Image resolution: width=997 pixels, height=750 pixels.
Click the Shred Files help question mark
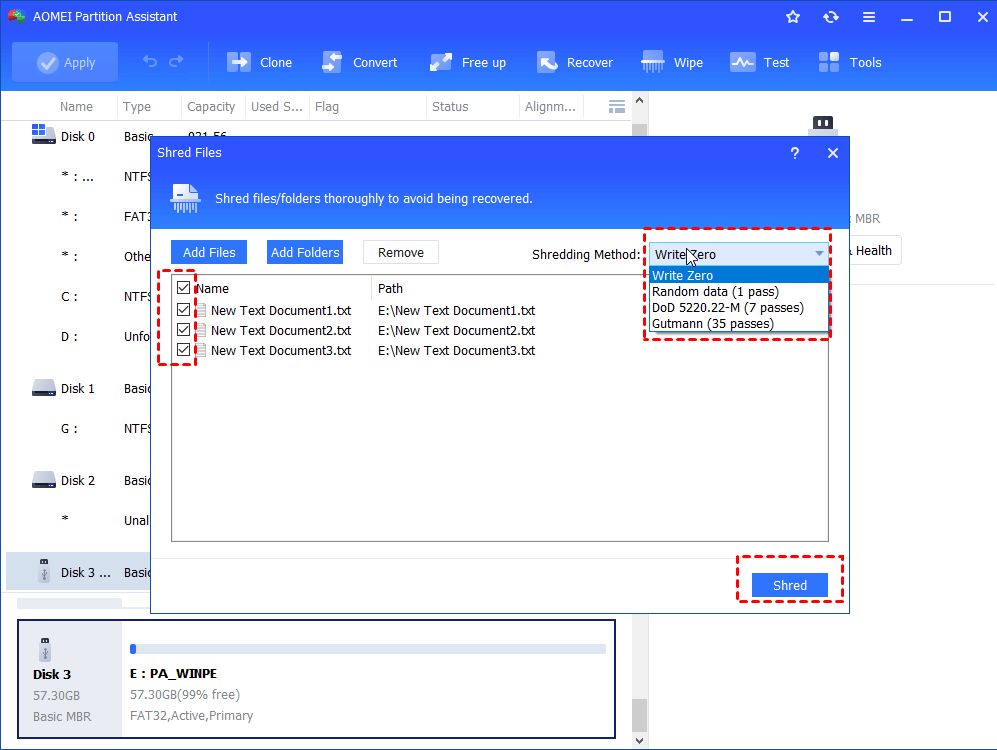click(795, 153)
